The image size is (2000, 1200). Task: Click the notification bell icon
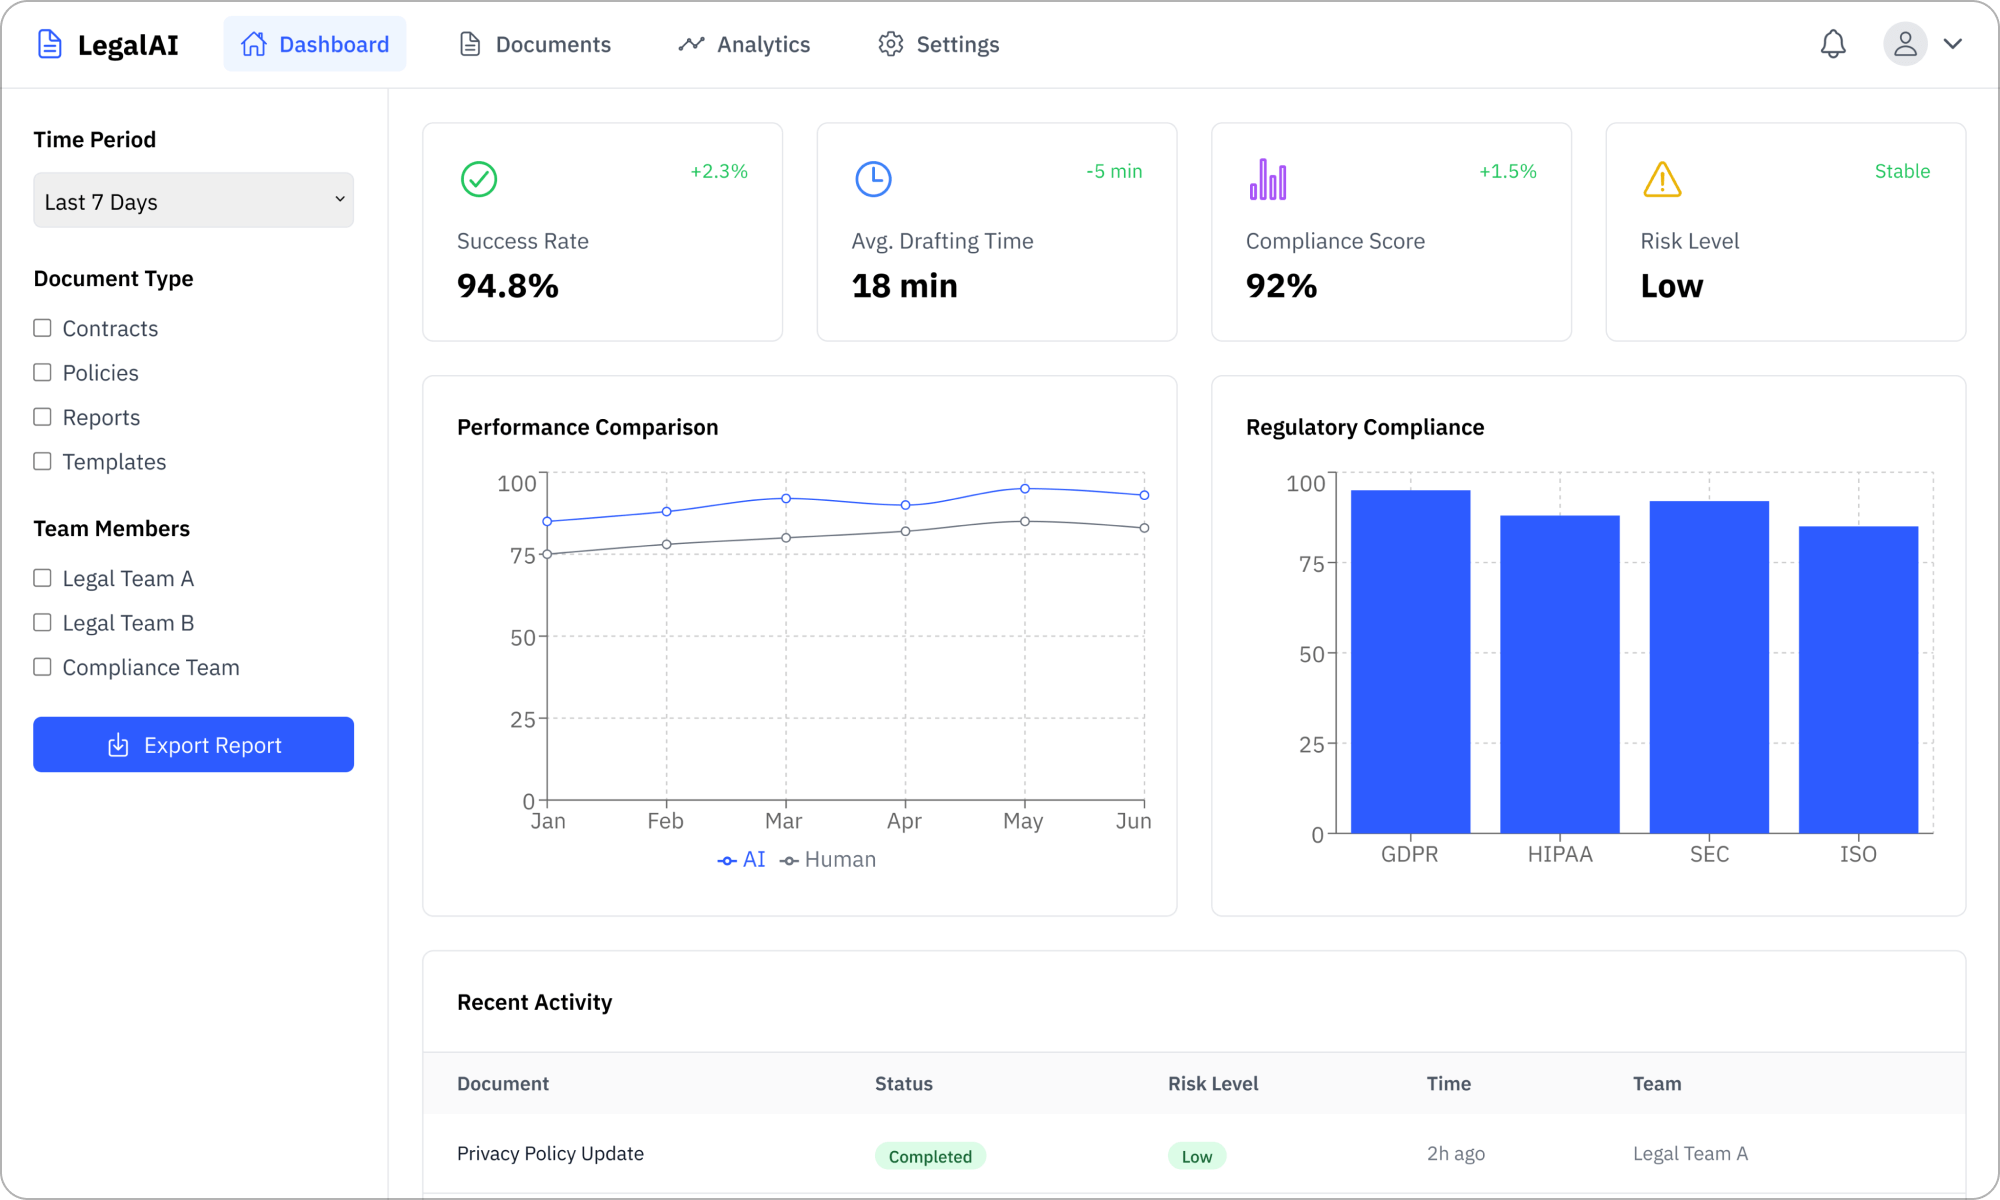click(x=1833, y=43)
